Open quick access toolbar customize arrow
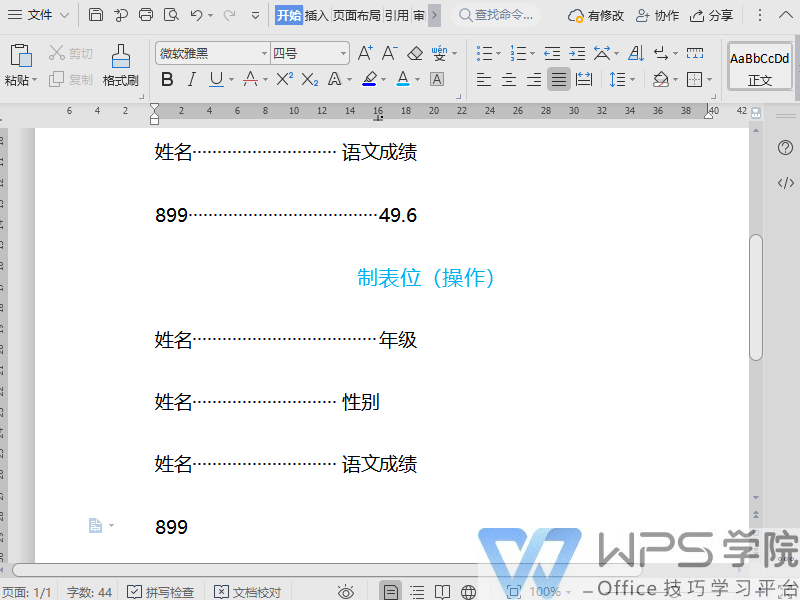The width and height of the screenshot is (800, 600). pyautogui.click(x=256, y=16)
